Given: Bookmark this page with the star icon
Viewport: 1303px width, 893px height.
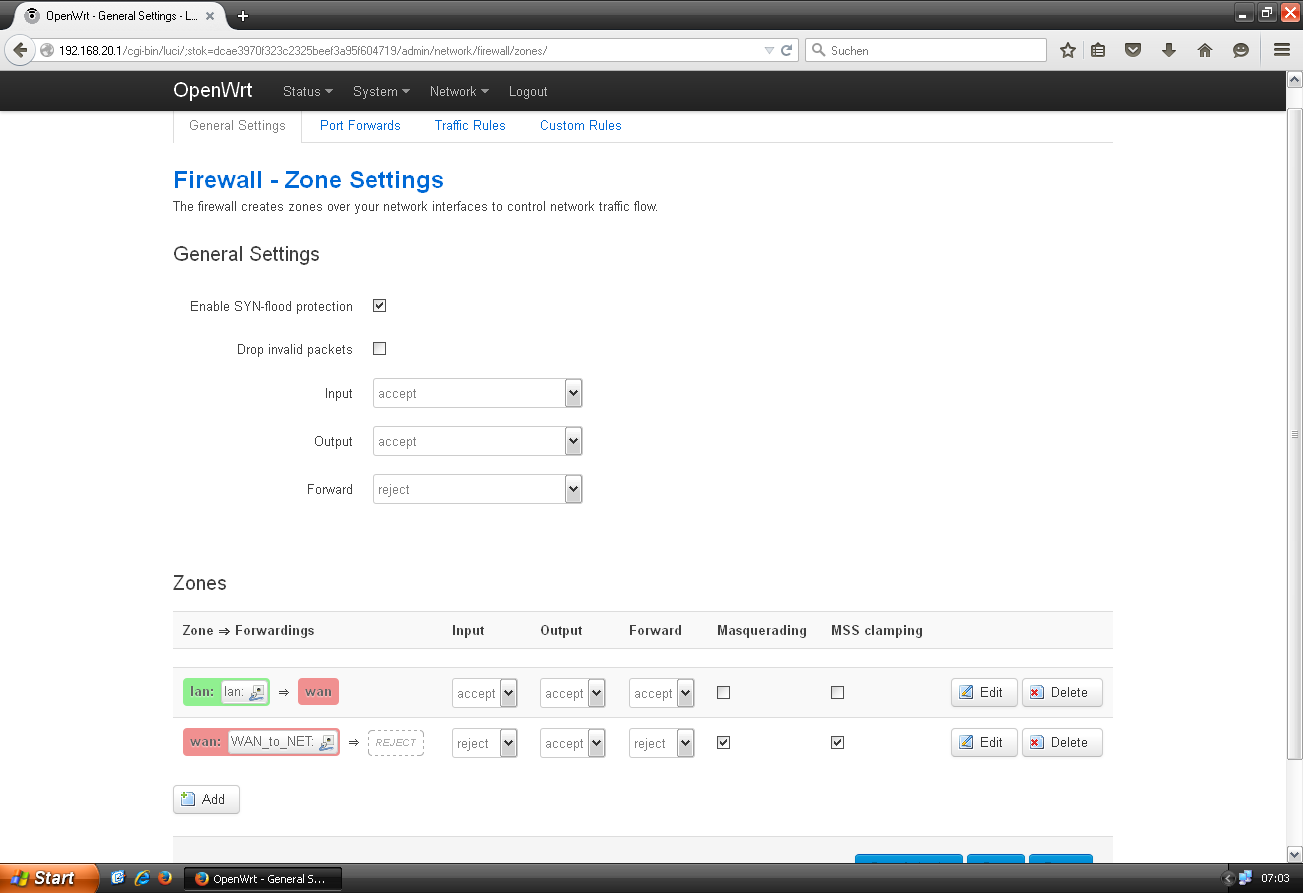Looking at the screenshot, I should point(1068,50).
